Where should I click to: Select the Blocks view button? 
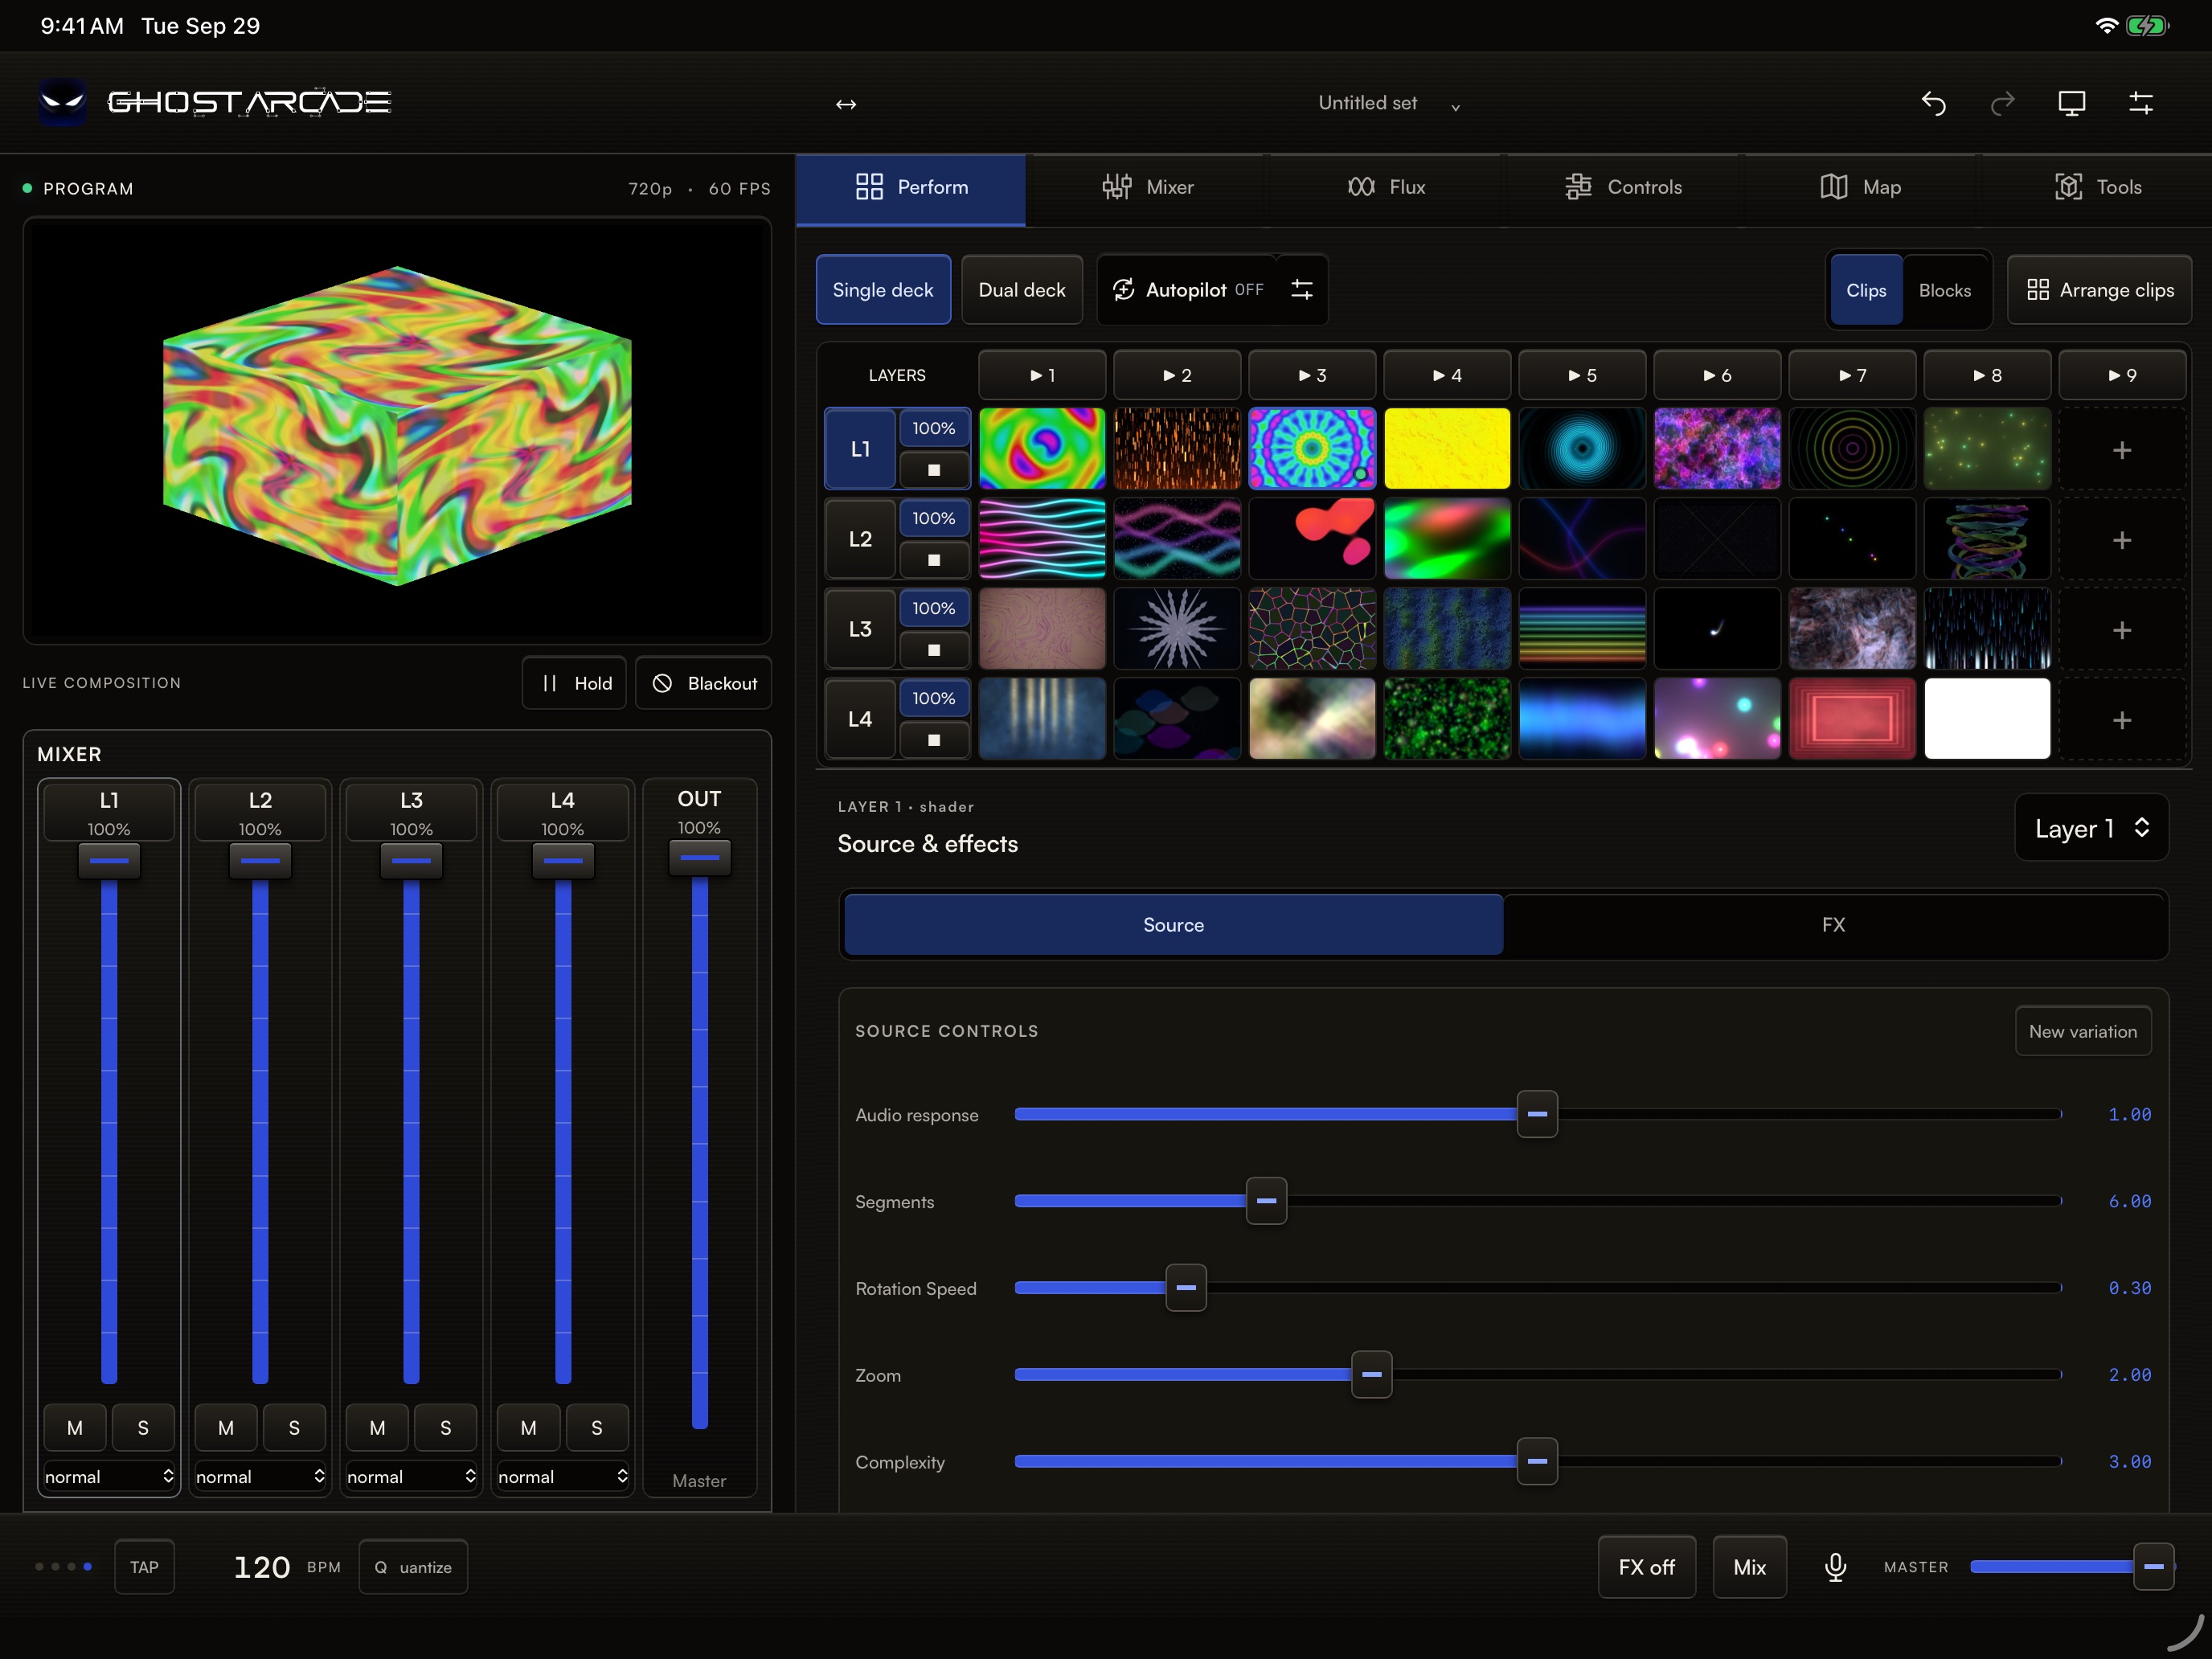tap(1944, 290)
